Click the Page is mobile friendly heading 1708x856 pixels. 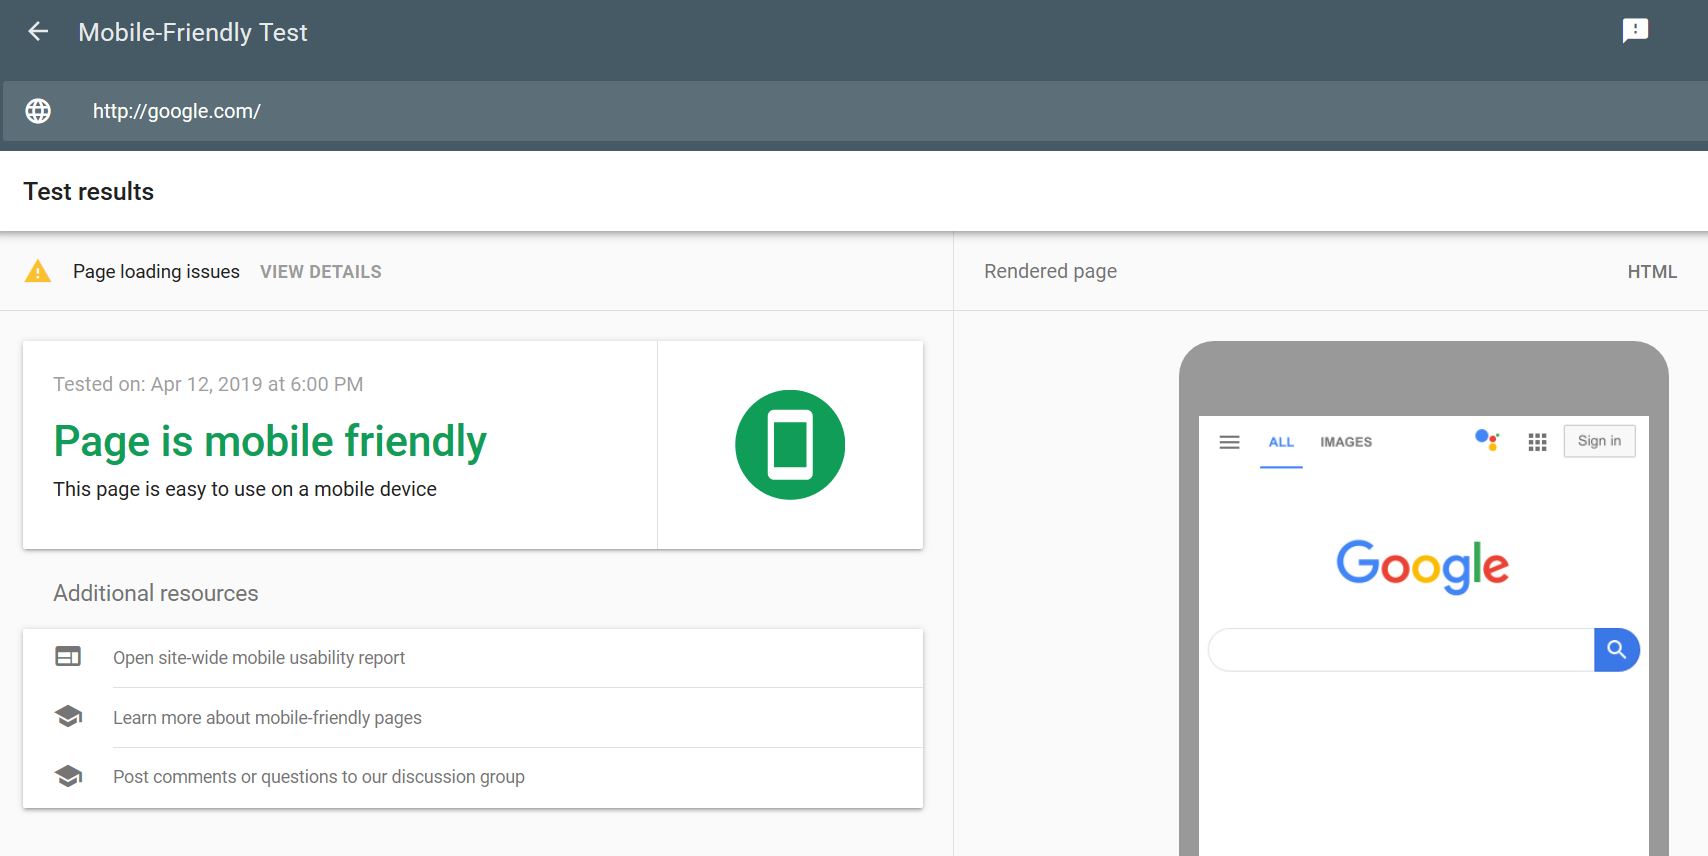tap(270, 442)
